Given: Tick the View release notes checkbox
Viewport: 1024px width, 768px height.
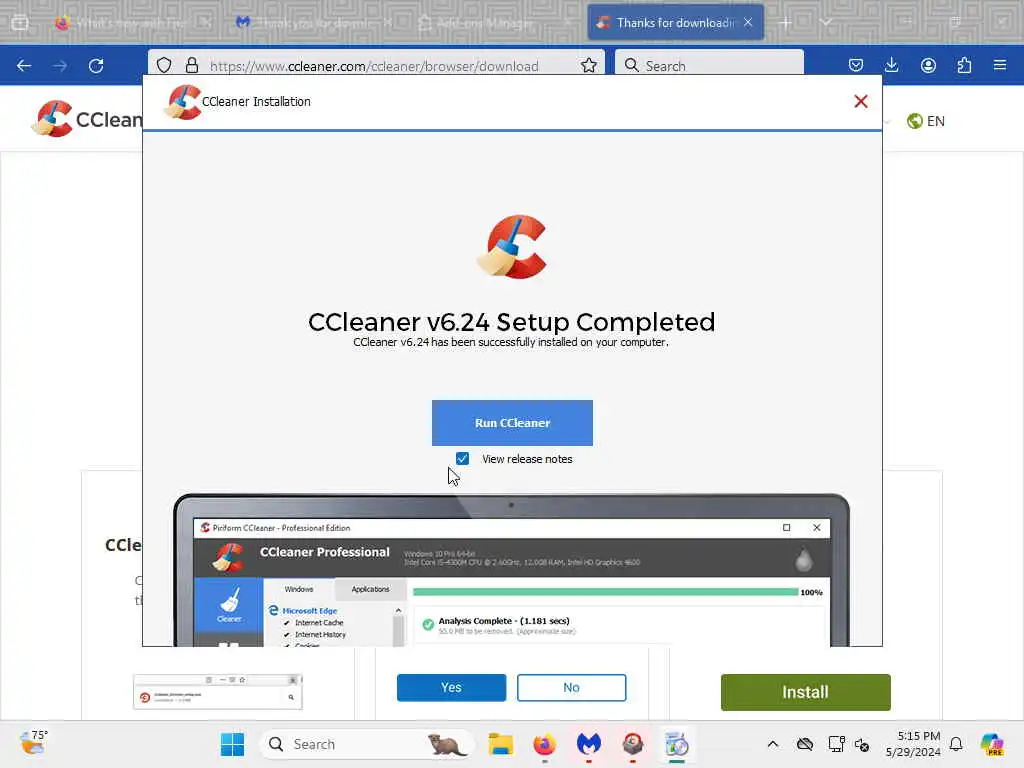Looking at the screenshot, I should click(x=462, y=458).
